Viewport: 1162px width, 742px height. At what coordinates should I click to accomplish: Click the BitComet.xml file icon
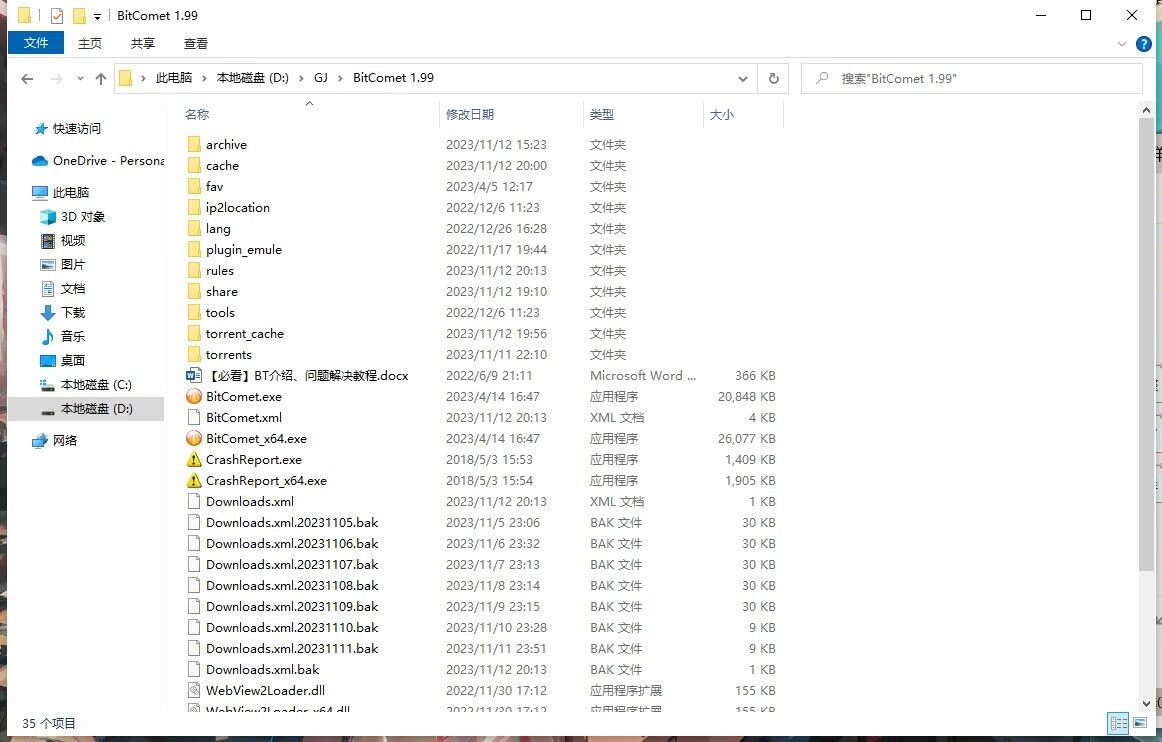coord(193,417)
